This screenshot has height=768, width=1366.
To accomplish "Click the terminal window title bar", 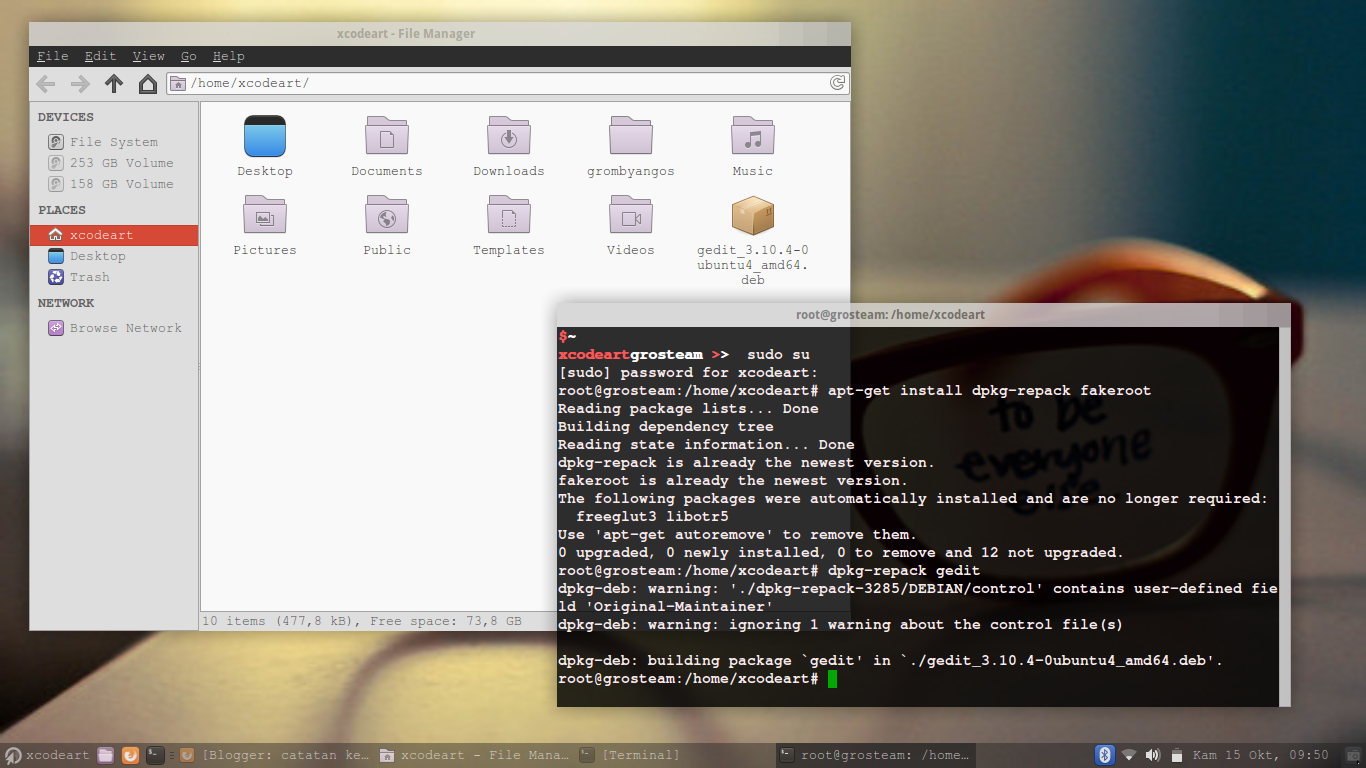I will click(924, 314).
